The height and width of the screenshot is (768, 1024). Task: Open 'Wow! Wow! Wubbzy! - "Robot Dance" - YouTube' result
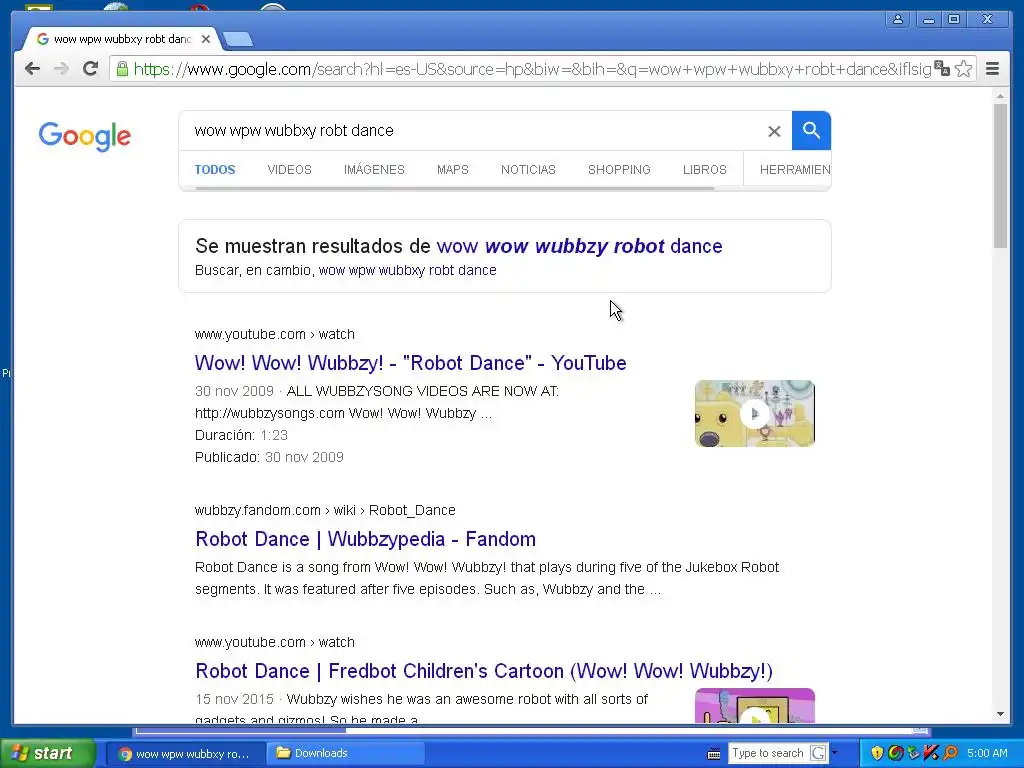(410, 363)
